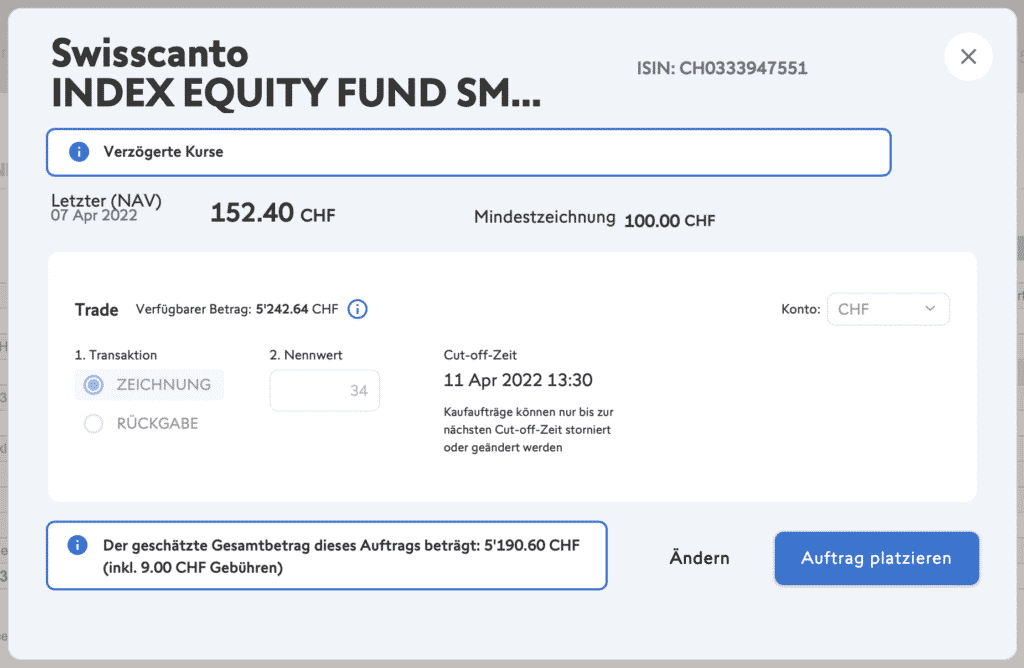Click the 07 Apr 2022 NAV date
This screenshot has height=668, width=1024.
(x=94, y=215)
